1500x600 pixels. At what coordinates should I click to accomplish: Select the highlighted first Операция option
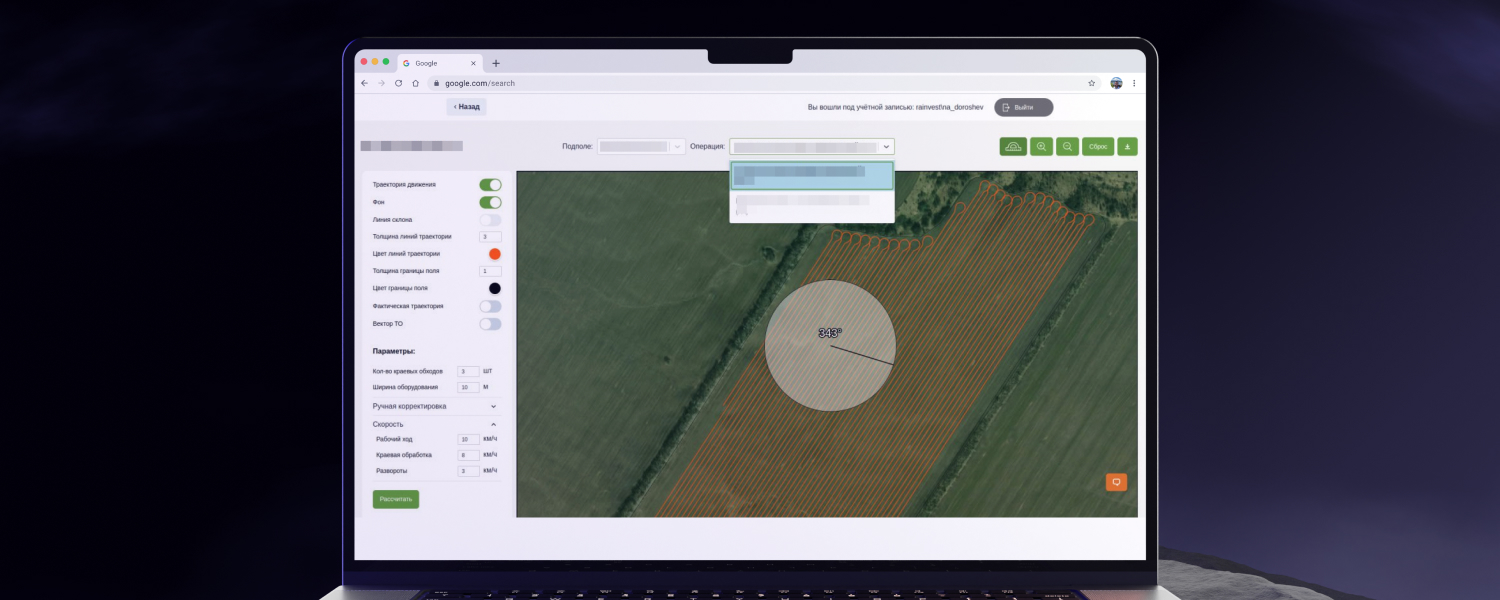(x=812, y=176)
